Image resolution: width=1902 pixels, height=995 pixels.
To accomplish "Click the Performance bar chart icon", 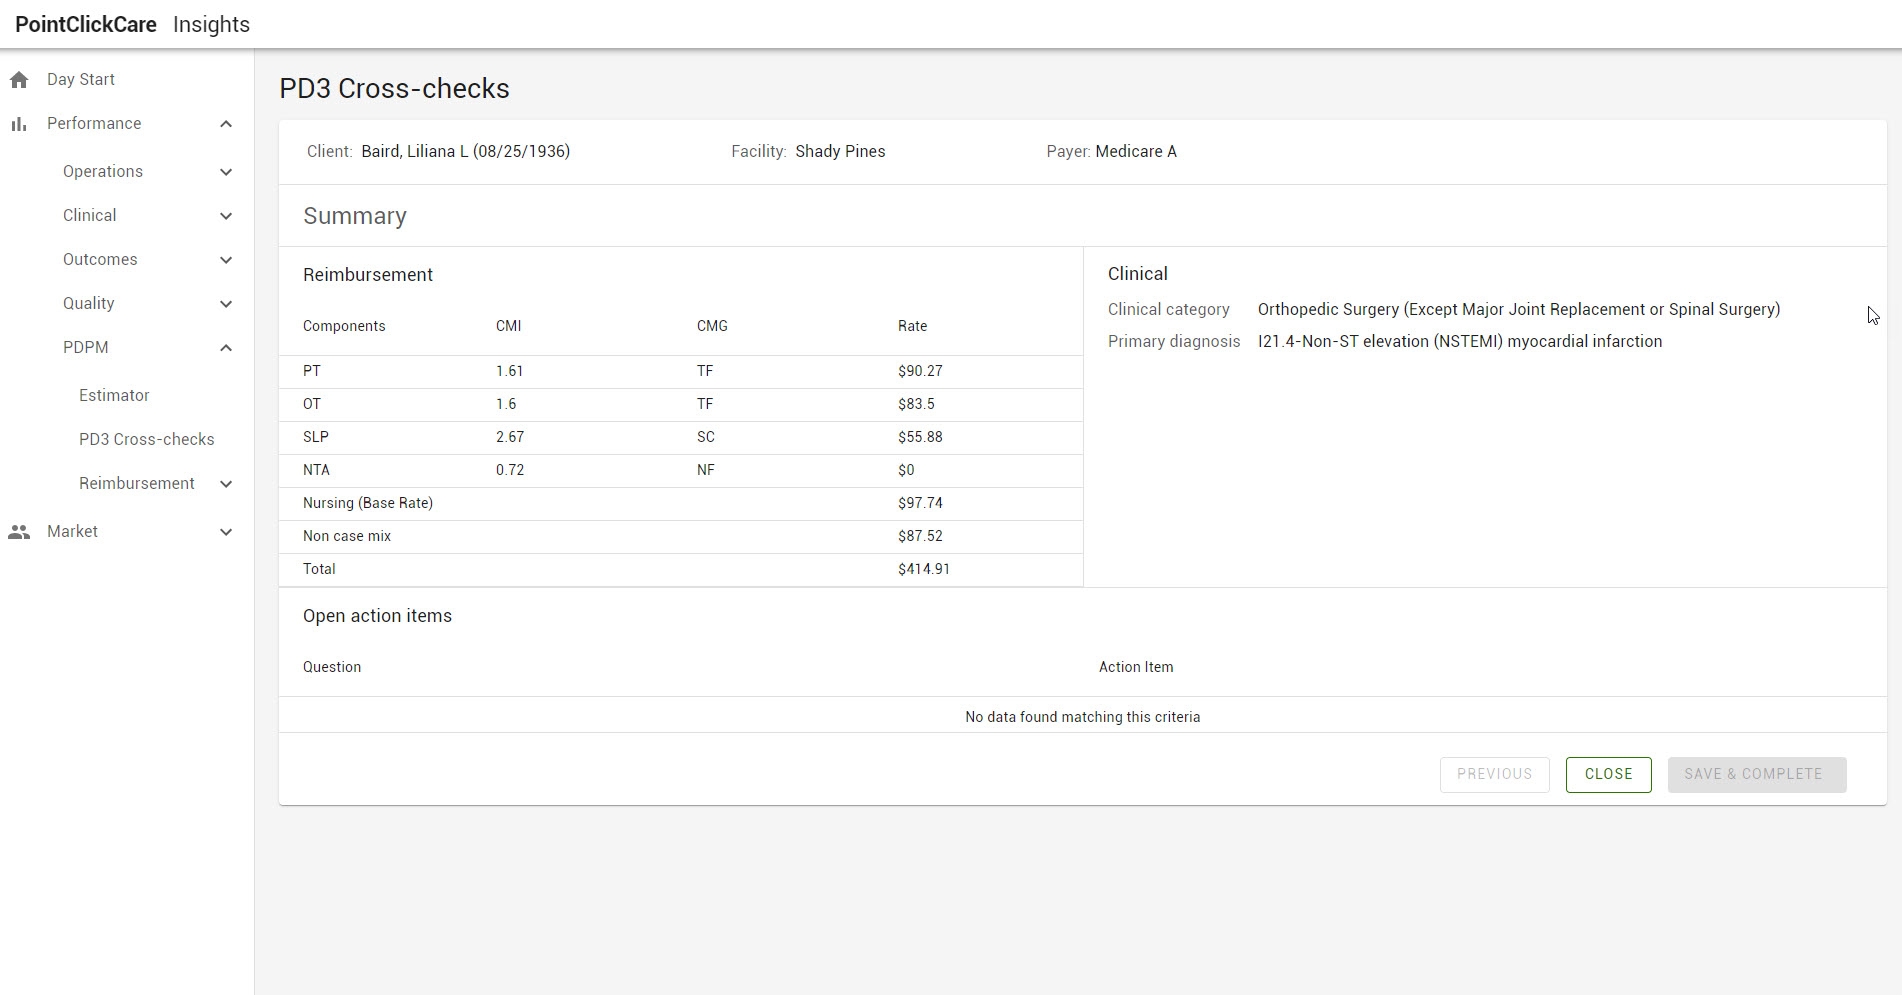I will (19, 124).
